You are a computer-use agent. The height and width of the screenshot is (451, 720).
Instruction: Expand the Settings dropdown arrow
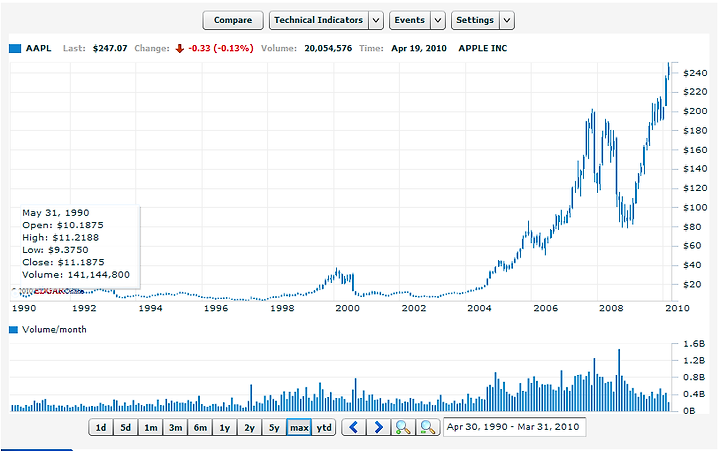click(x=507, y=20)
